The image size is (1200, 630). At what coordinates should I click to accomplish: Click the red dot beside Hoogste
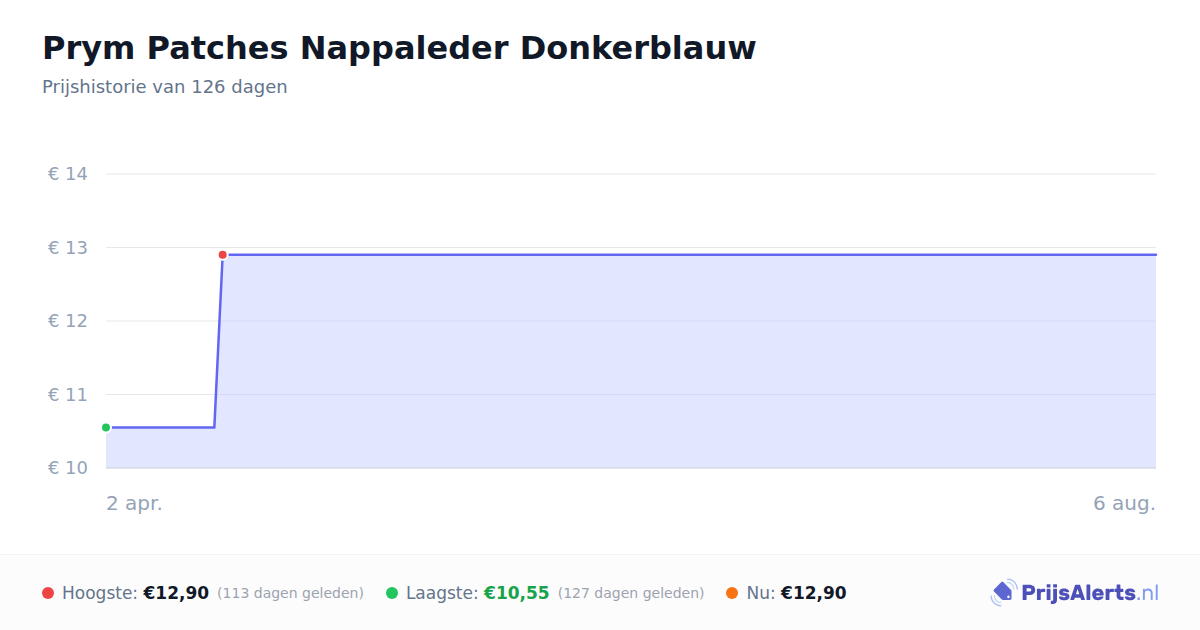point(48,593)
